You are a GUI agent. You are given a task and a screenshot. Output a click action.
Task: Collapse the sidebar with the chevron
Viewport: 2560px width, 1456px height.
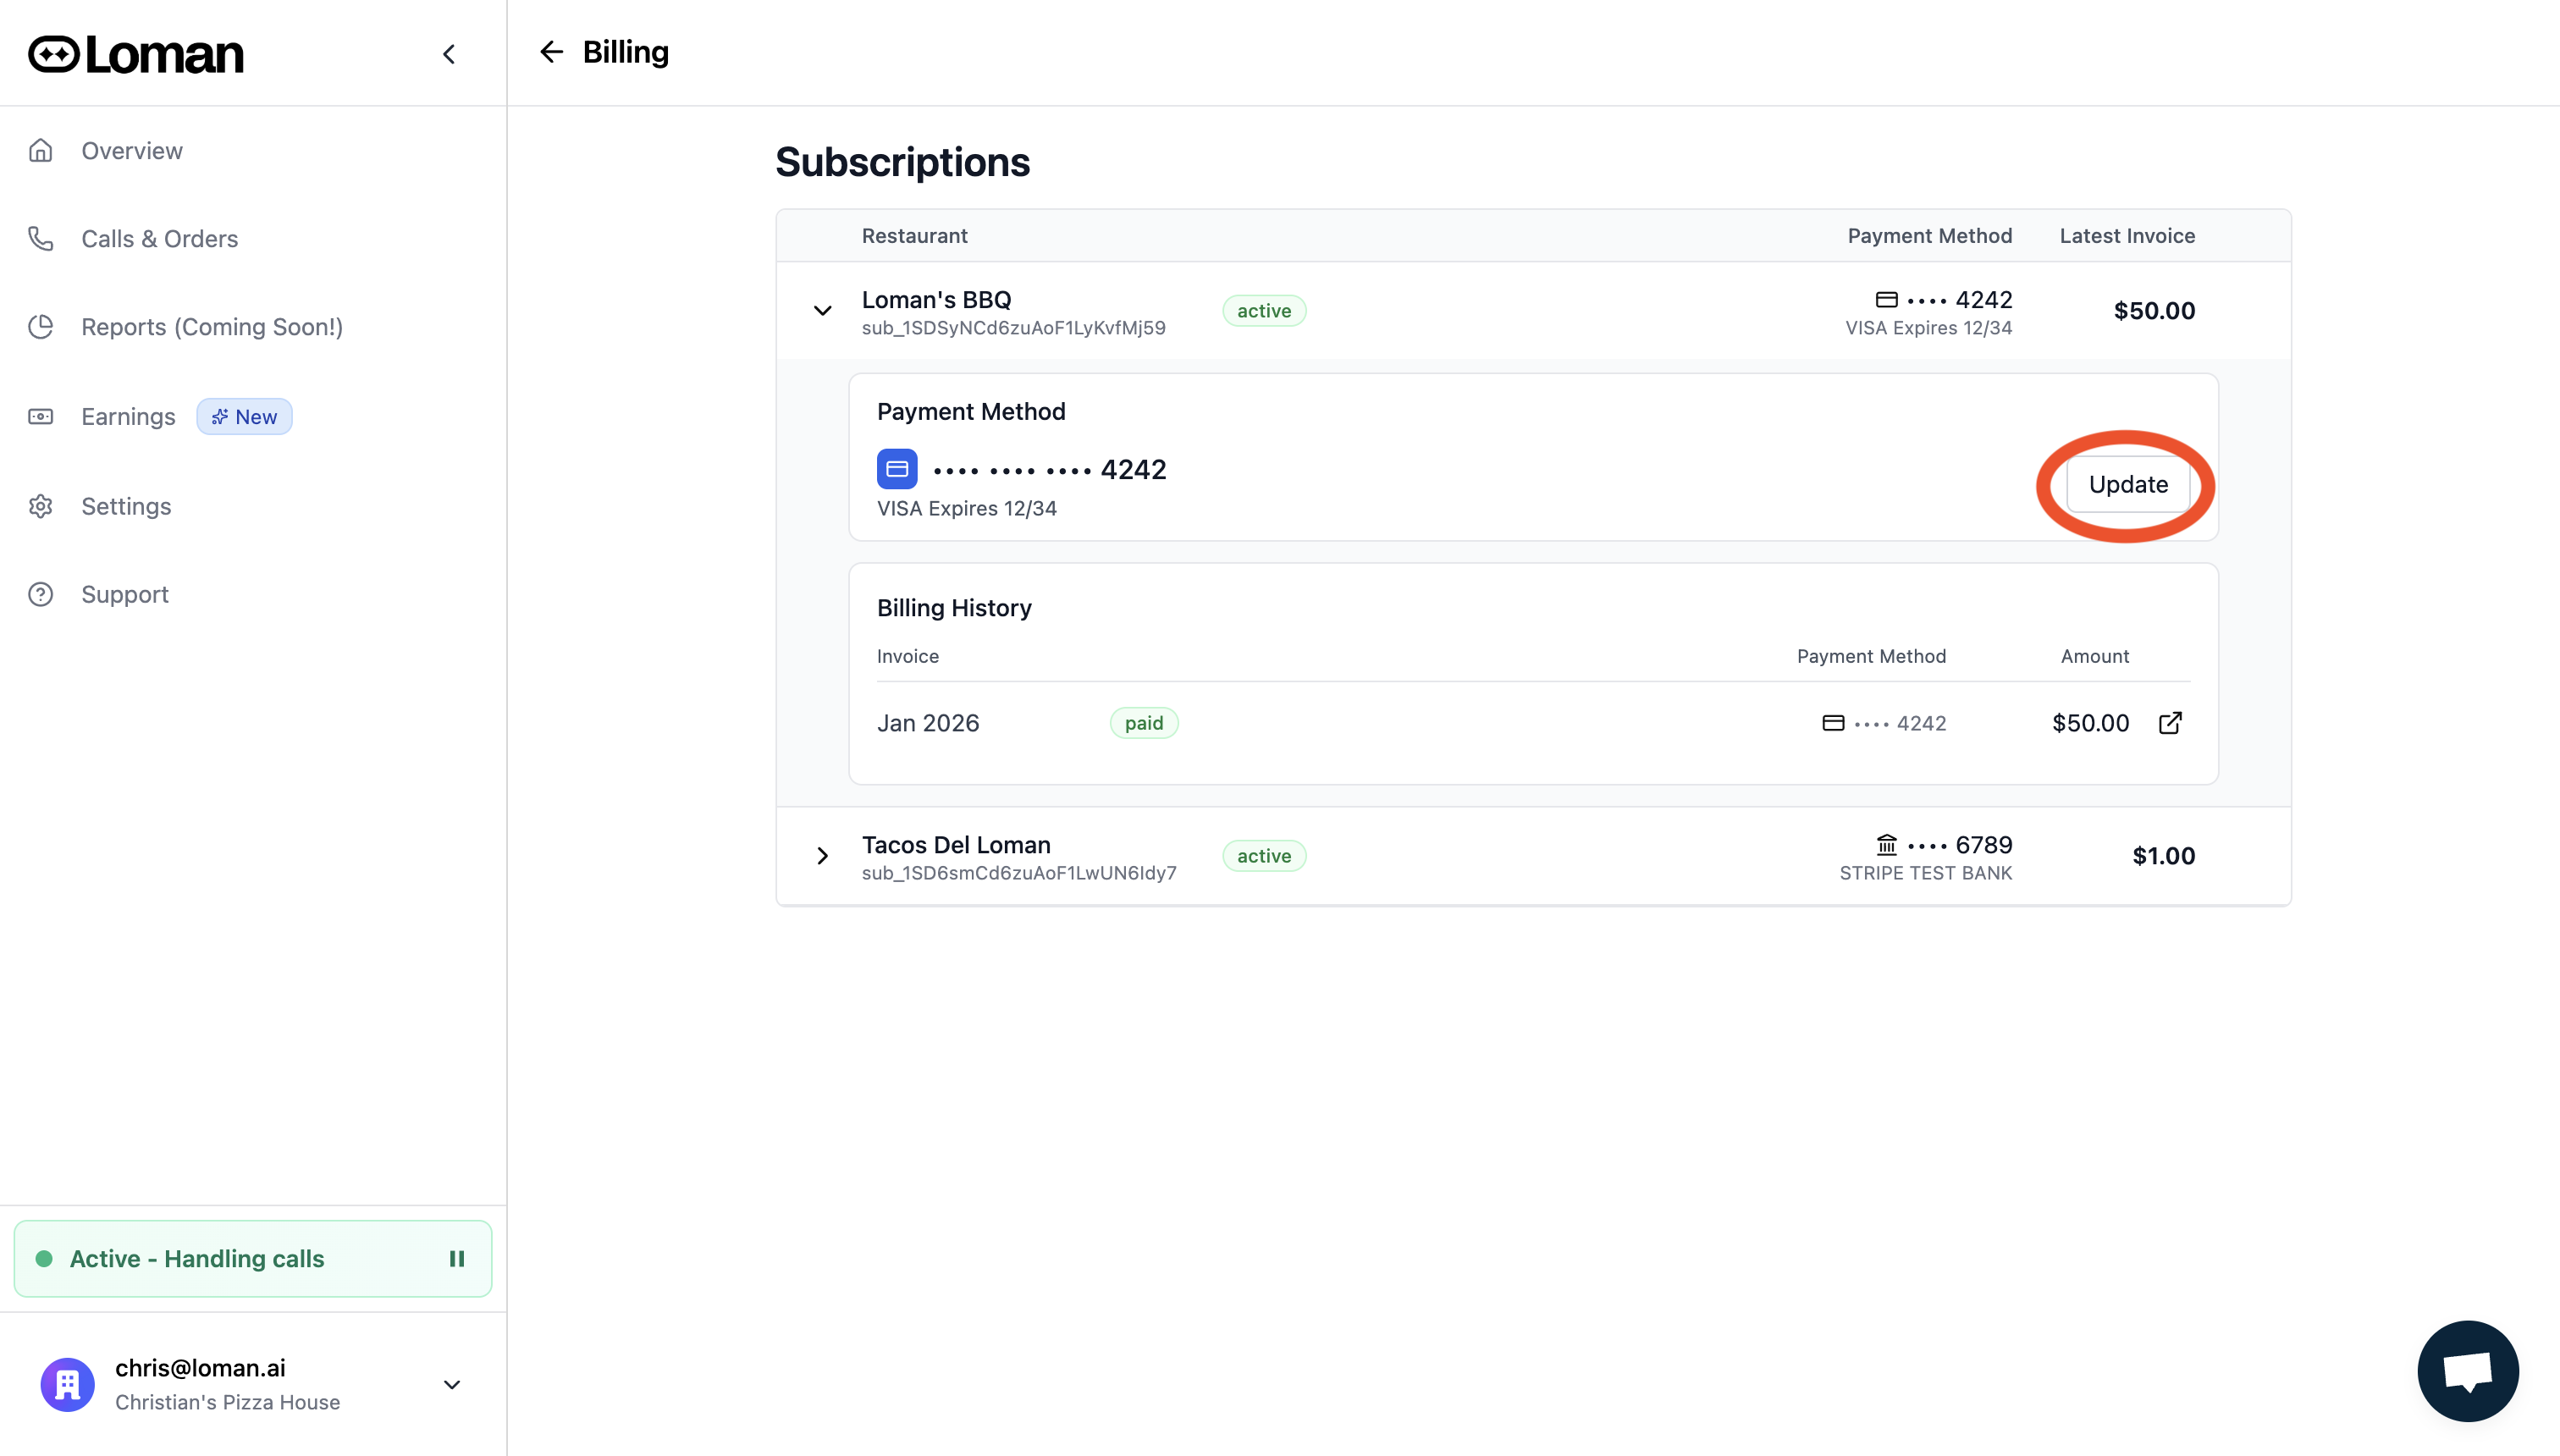point(449,54)
